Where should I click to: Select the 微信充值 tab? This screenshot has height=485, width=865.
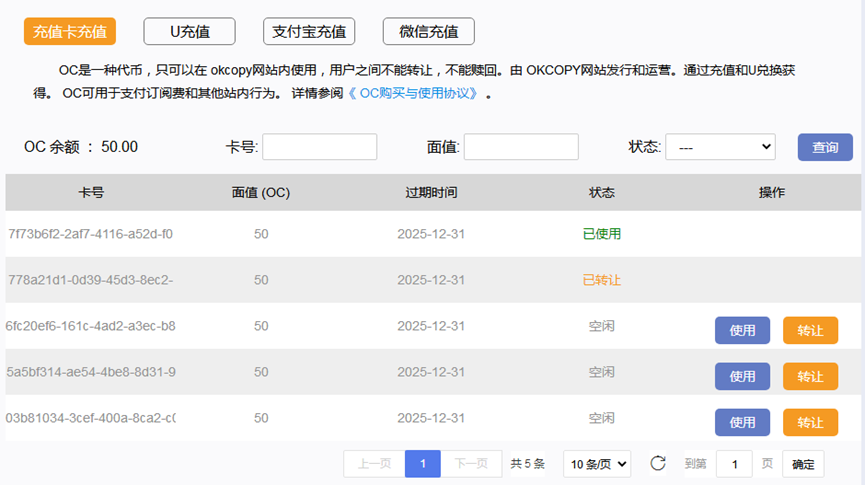[428, 31]
